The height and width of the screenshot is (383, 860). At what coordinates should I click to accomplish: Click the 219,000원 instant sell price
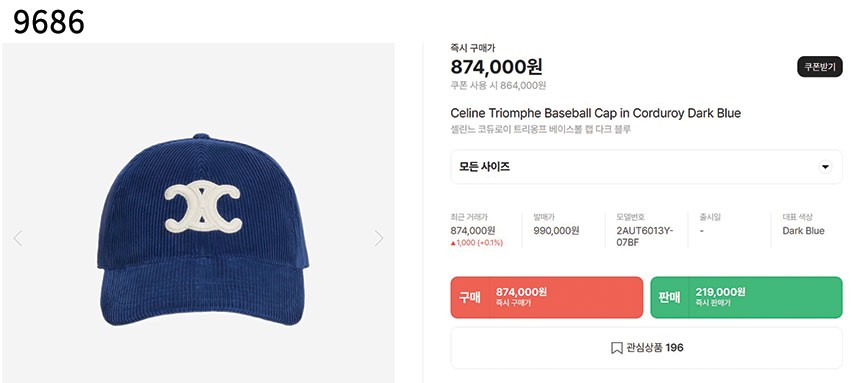tap(720, 292)
